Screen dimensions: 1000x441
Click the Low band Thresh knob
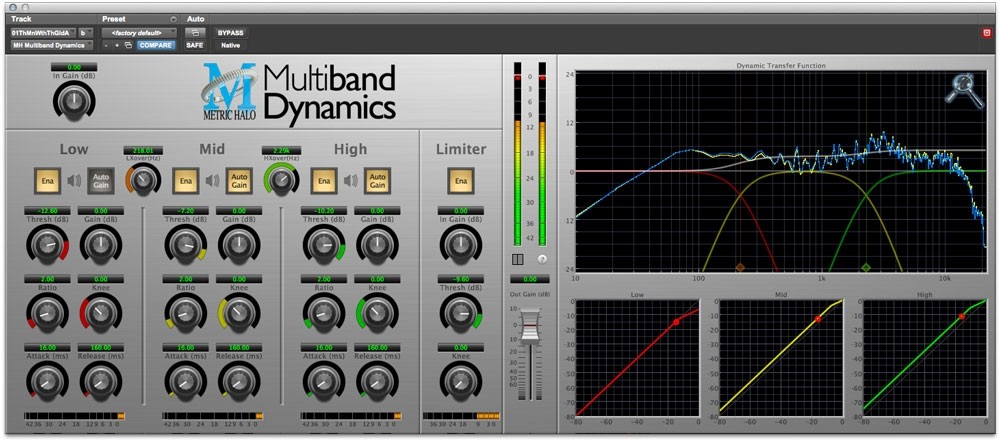[47, 246]
